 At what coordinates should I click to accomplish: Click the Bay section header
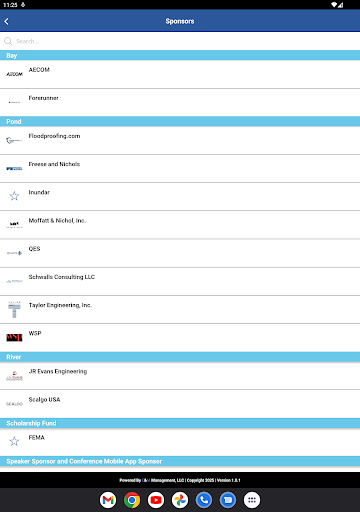tap(180, 55)
